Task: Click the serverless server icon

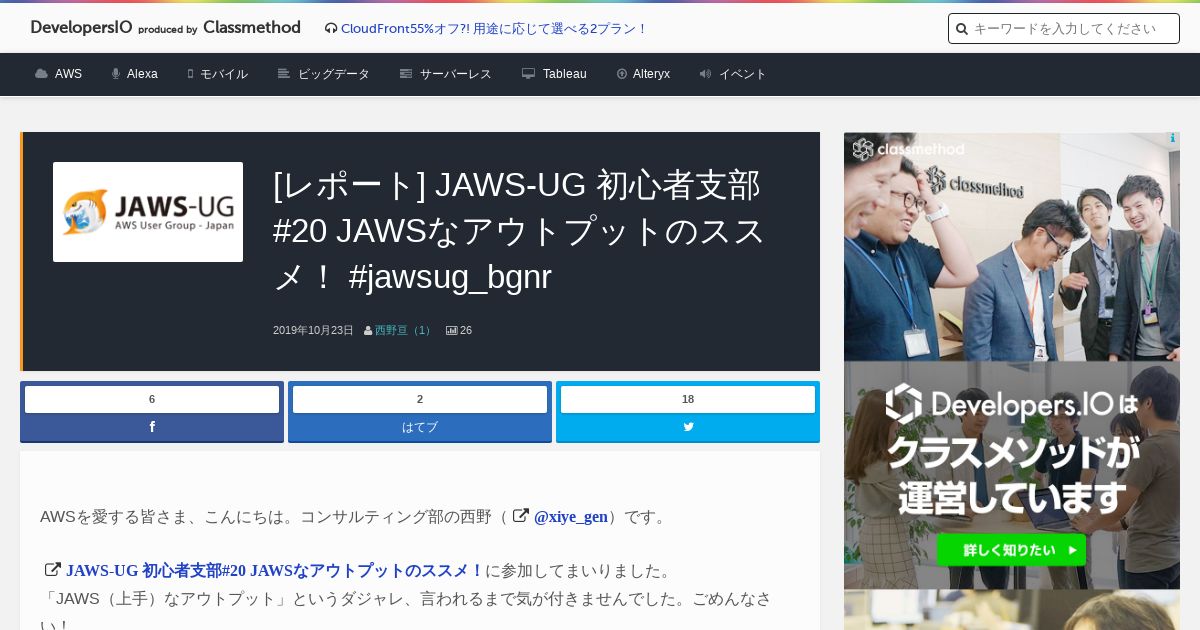Action: 406,74
